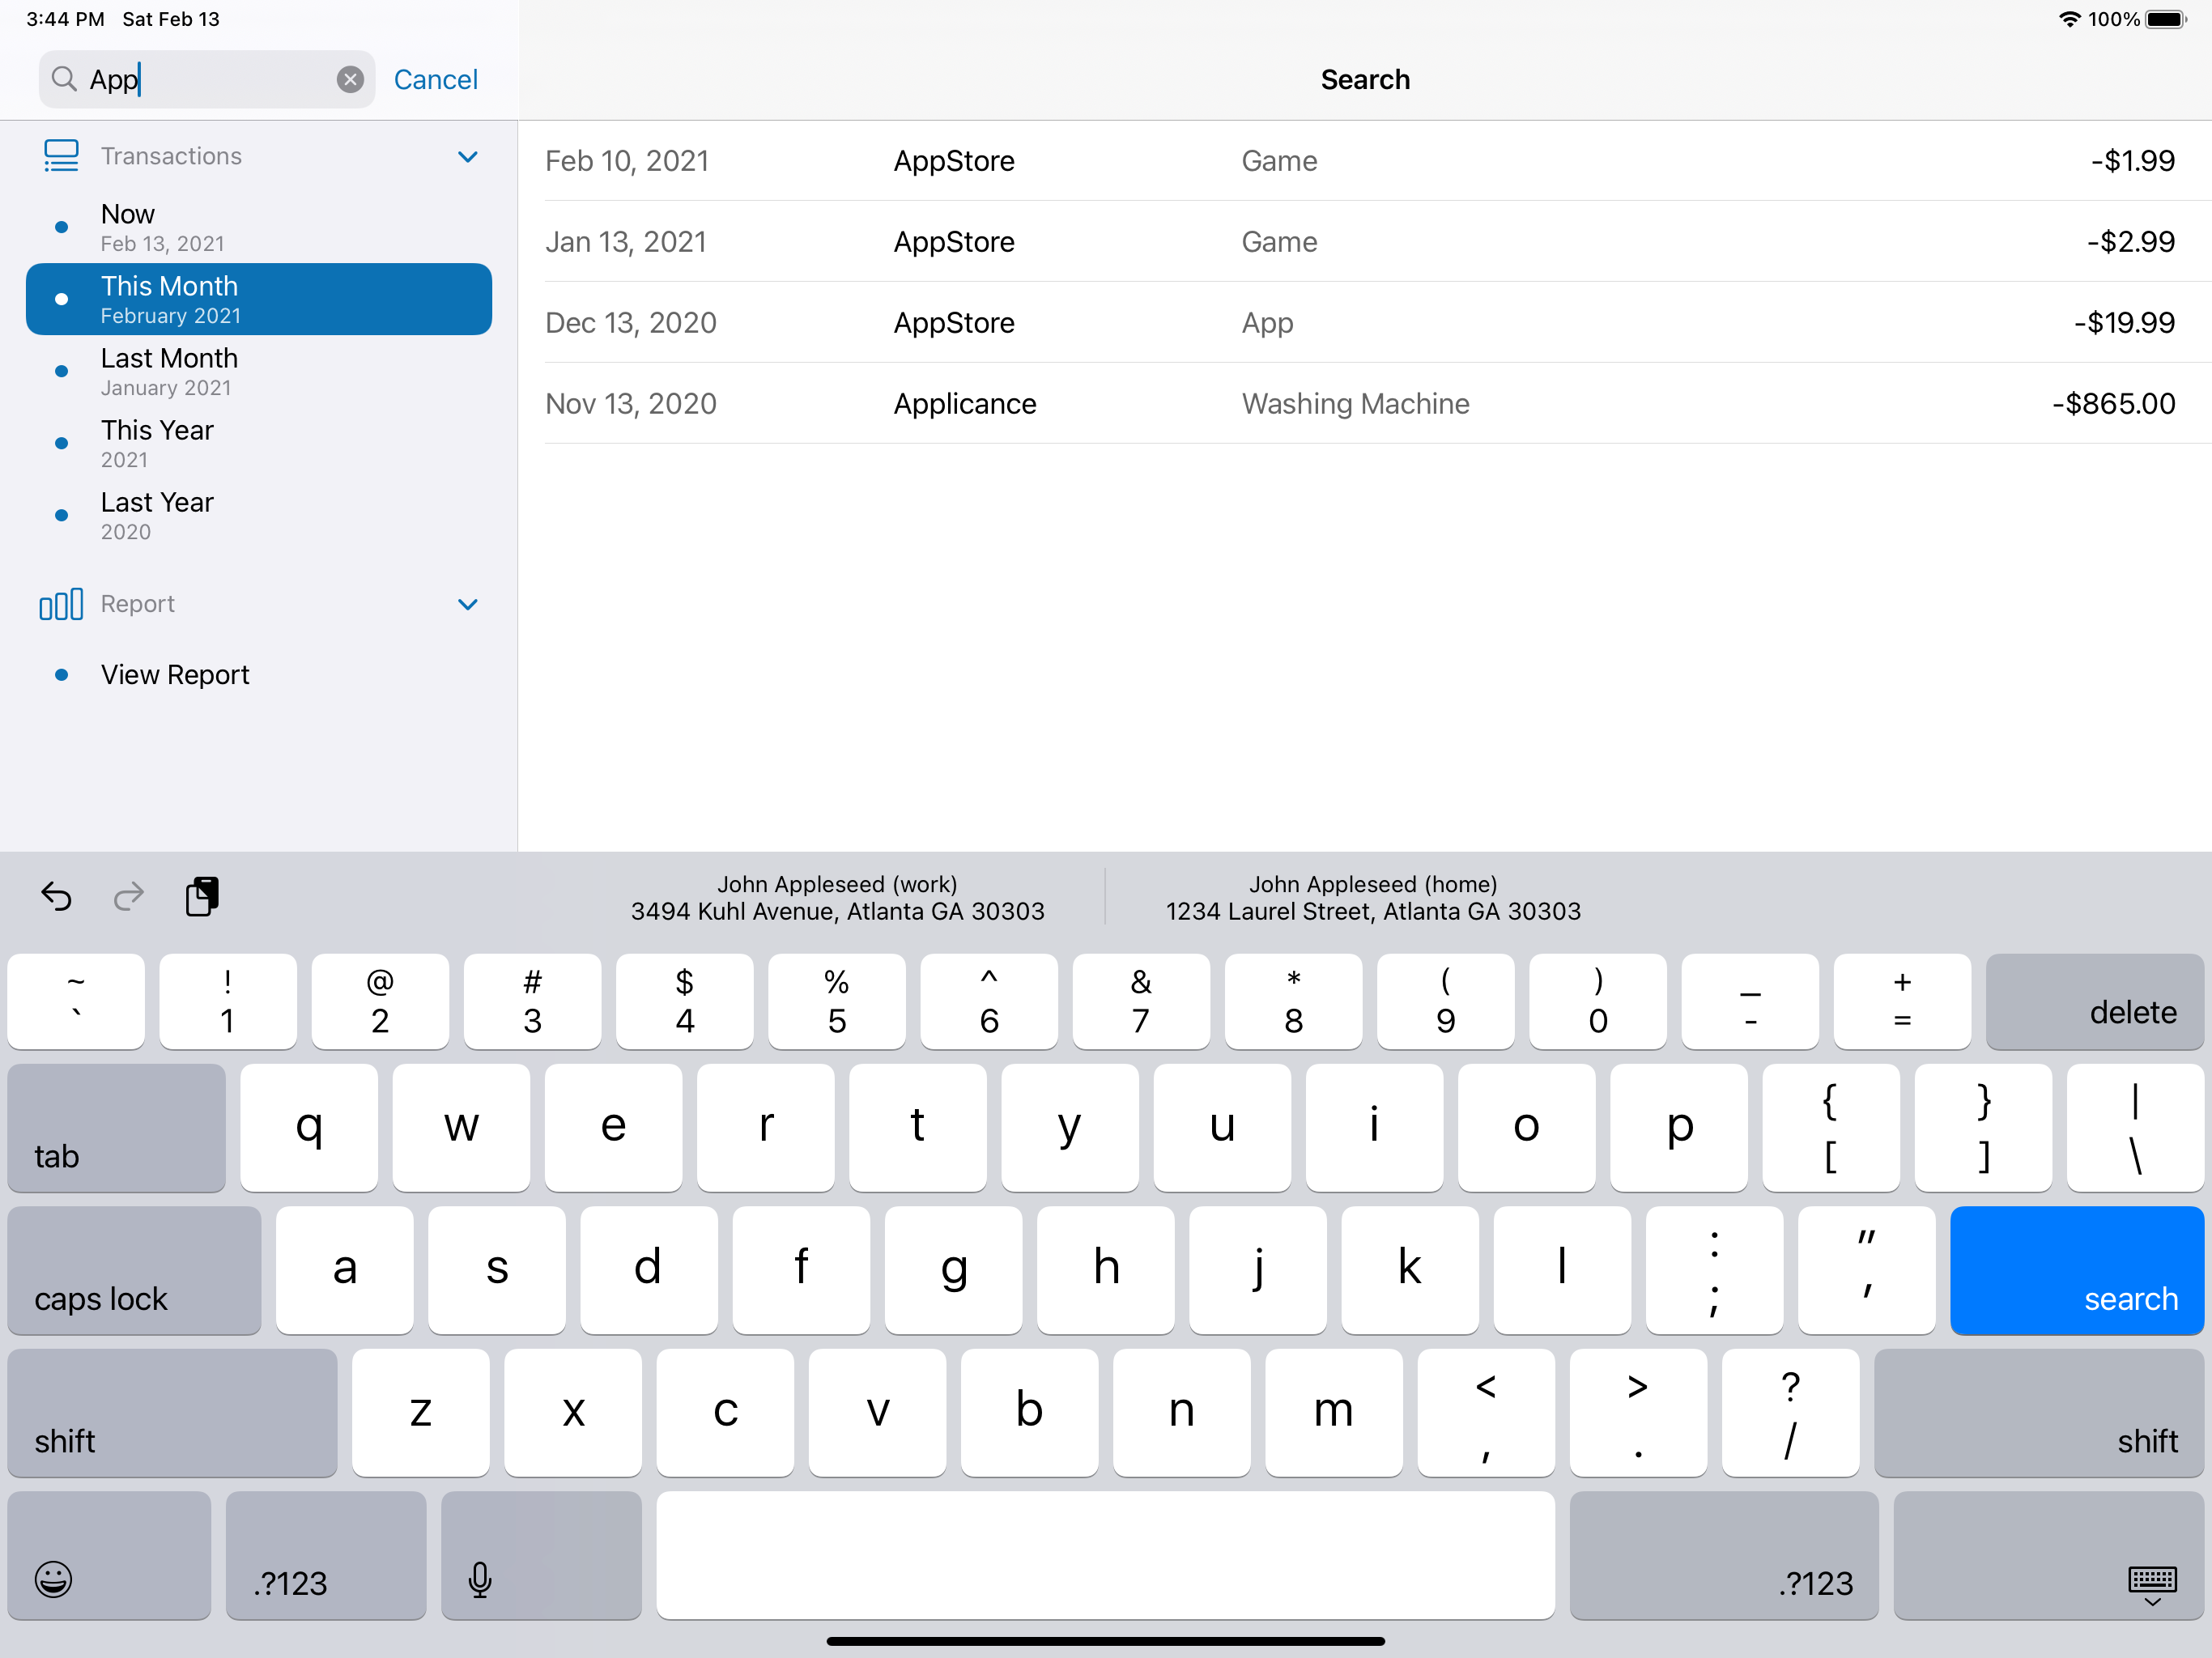Screen dimensions: 2212x1658
Task: Collapse the Transactions section chevron
Action: tap(467, 156)
